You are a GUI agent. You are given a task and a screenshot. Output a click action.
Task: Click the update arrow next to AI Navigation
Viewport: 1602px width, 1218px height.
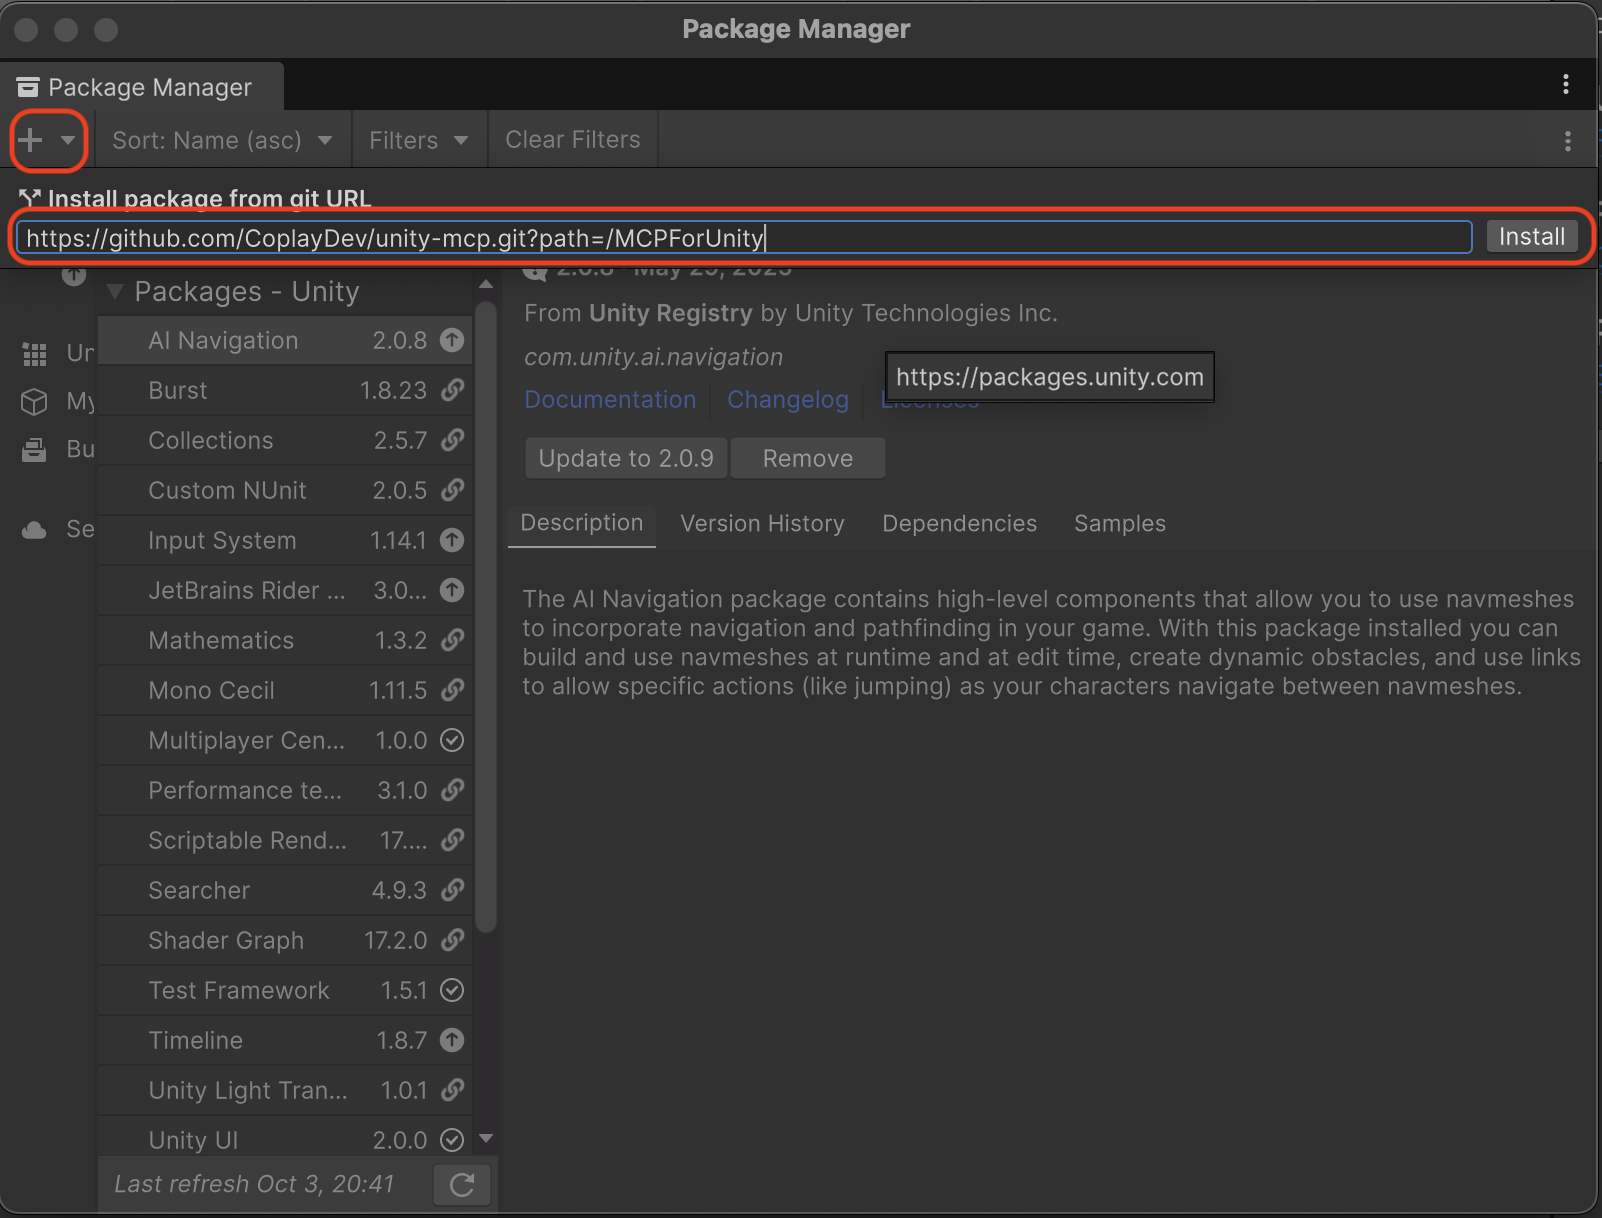pyautogui.click(x=453, y=340)
